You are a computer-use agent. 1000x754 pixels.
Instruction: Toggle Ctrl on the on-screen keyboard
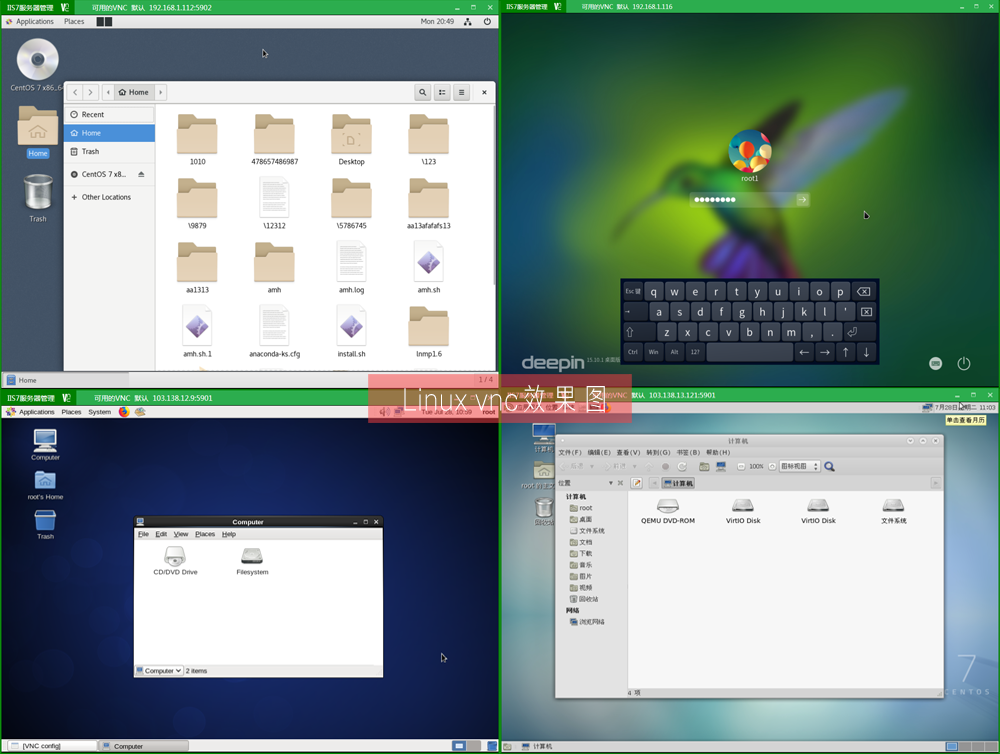[632, 352]
